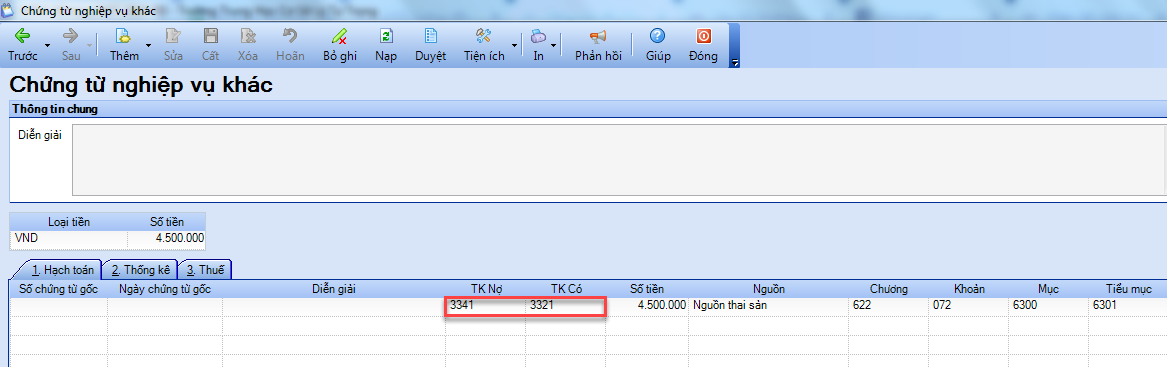Select the VND currency cell

click(68, 238)
